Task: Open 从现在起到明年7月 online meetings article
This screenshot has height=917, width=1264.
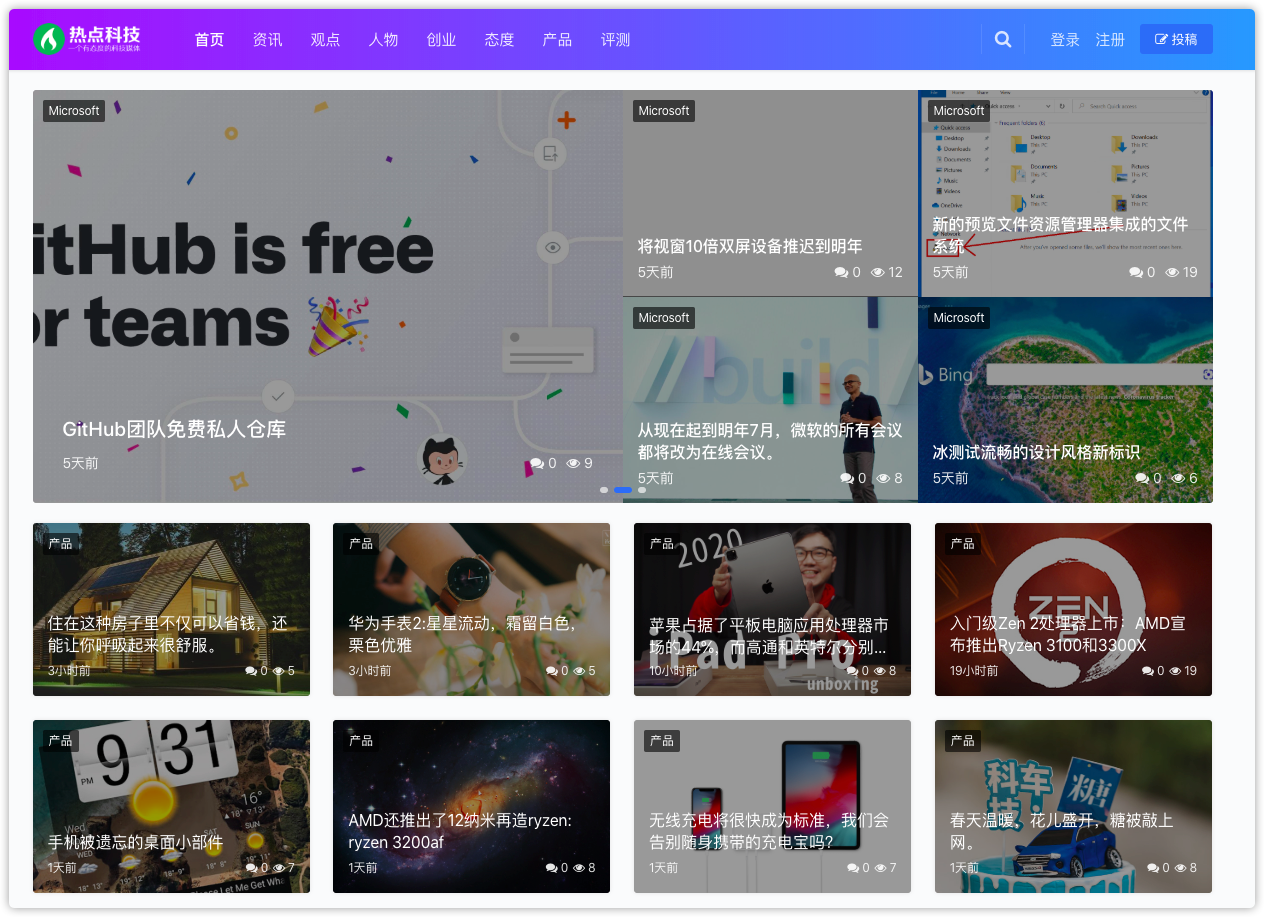Action: (770, 441)
